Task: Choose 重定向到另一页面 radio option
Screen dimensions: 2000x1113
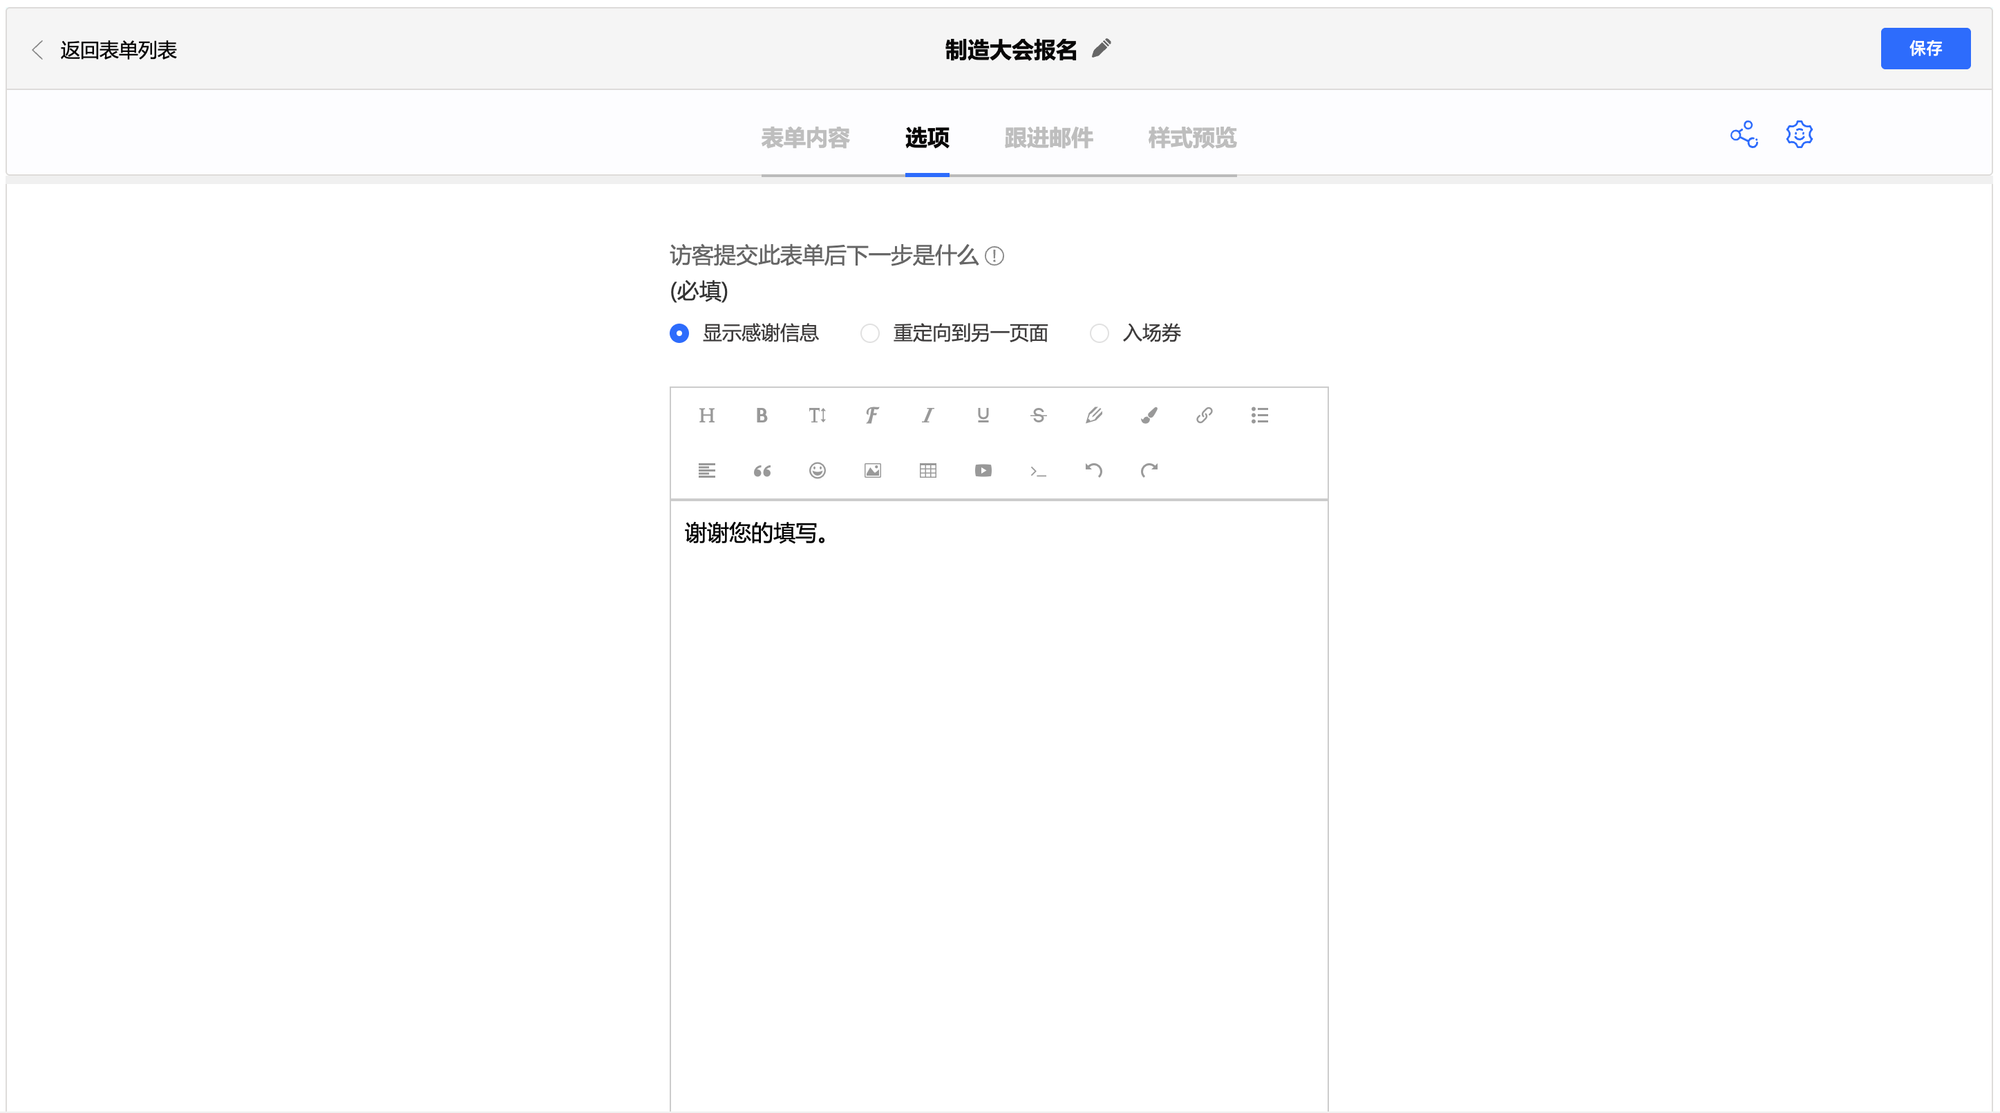Action: coord(870,333)
